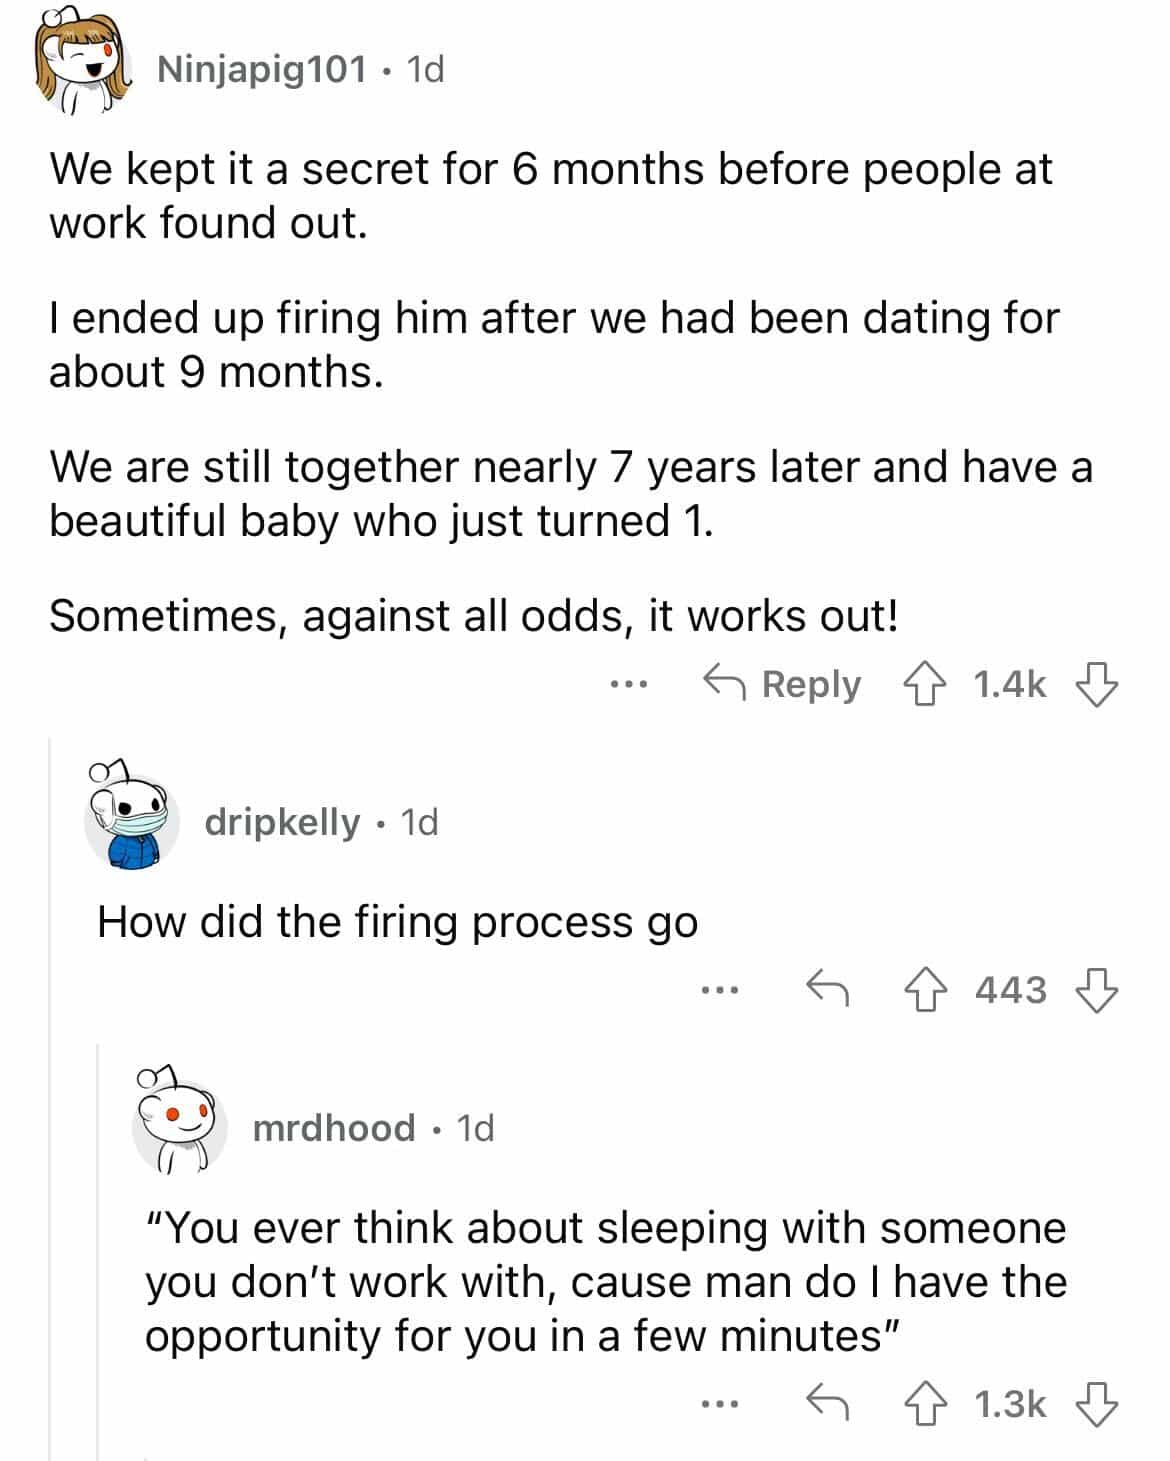
Task: Visit dripkelly's profile via username
Action: (281, 822)
